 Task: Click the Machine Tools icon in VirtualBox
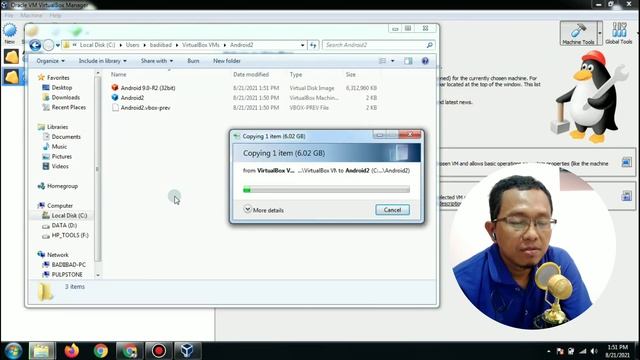pyautogui.click(x=578, y=33)
